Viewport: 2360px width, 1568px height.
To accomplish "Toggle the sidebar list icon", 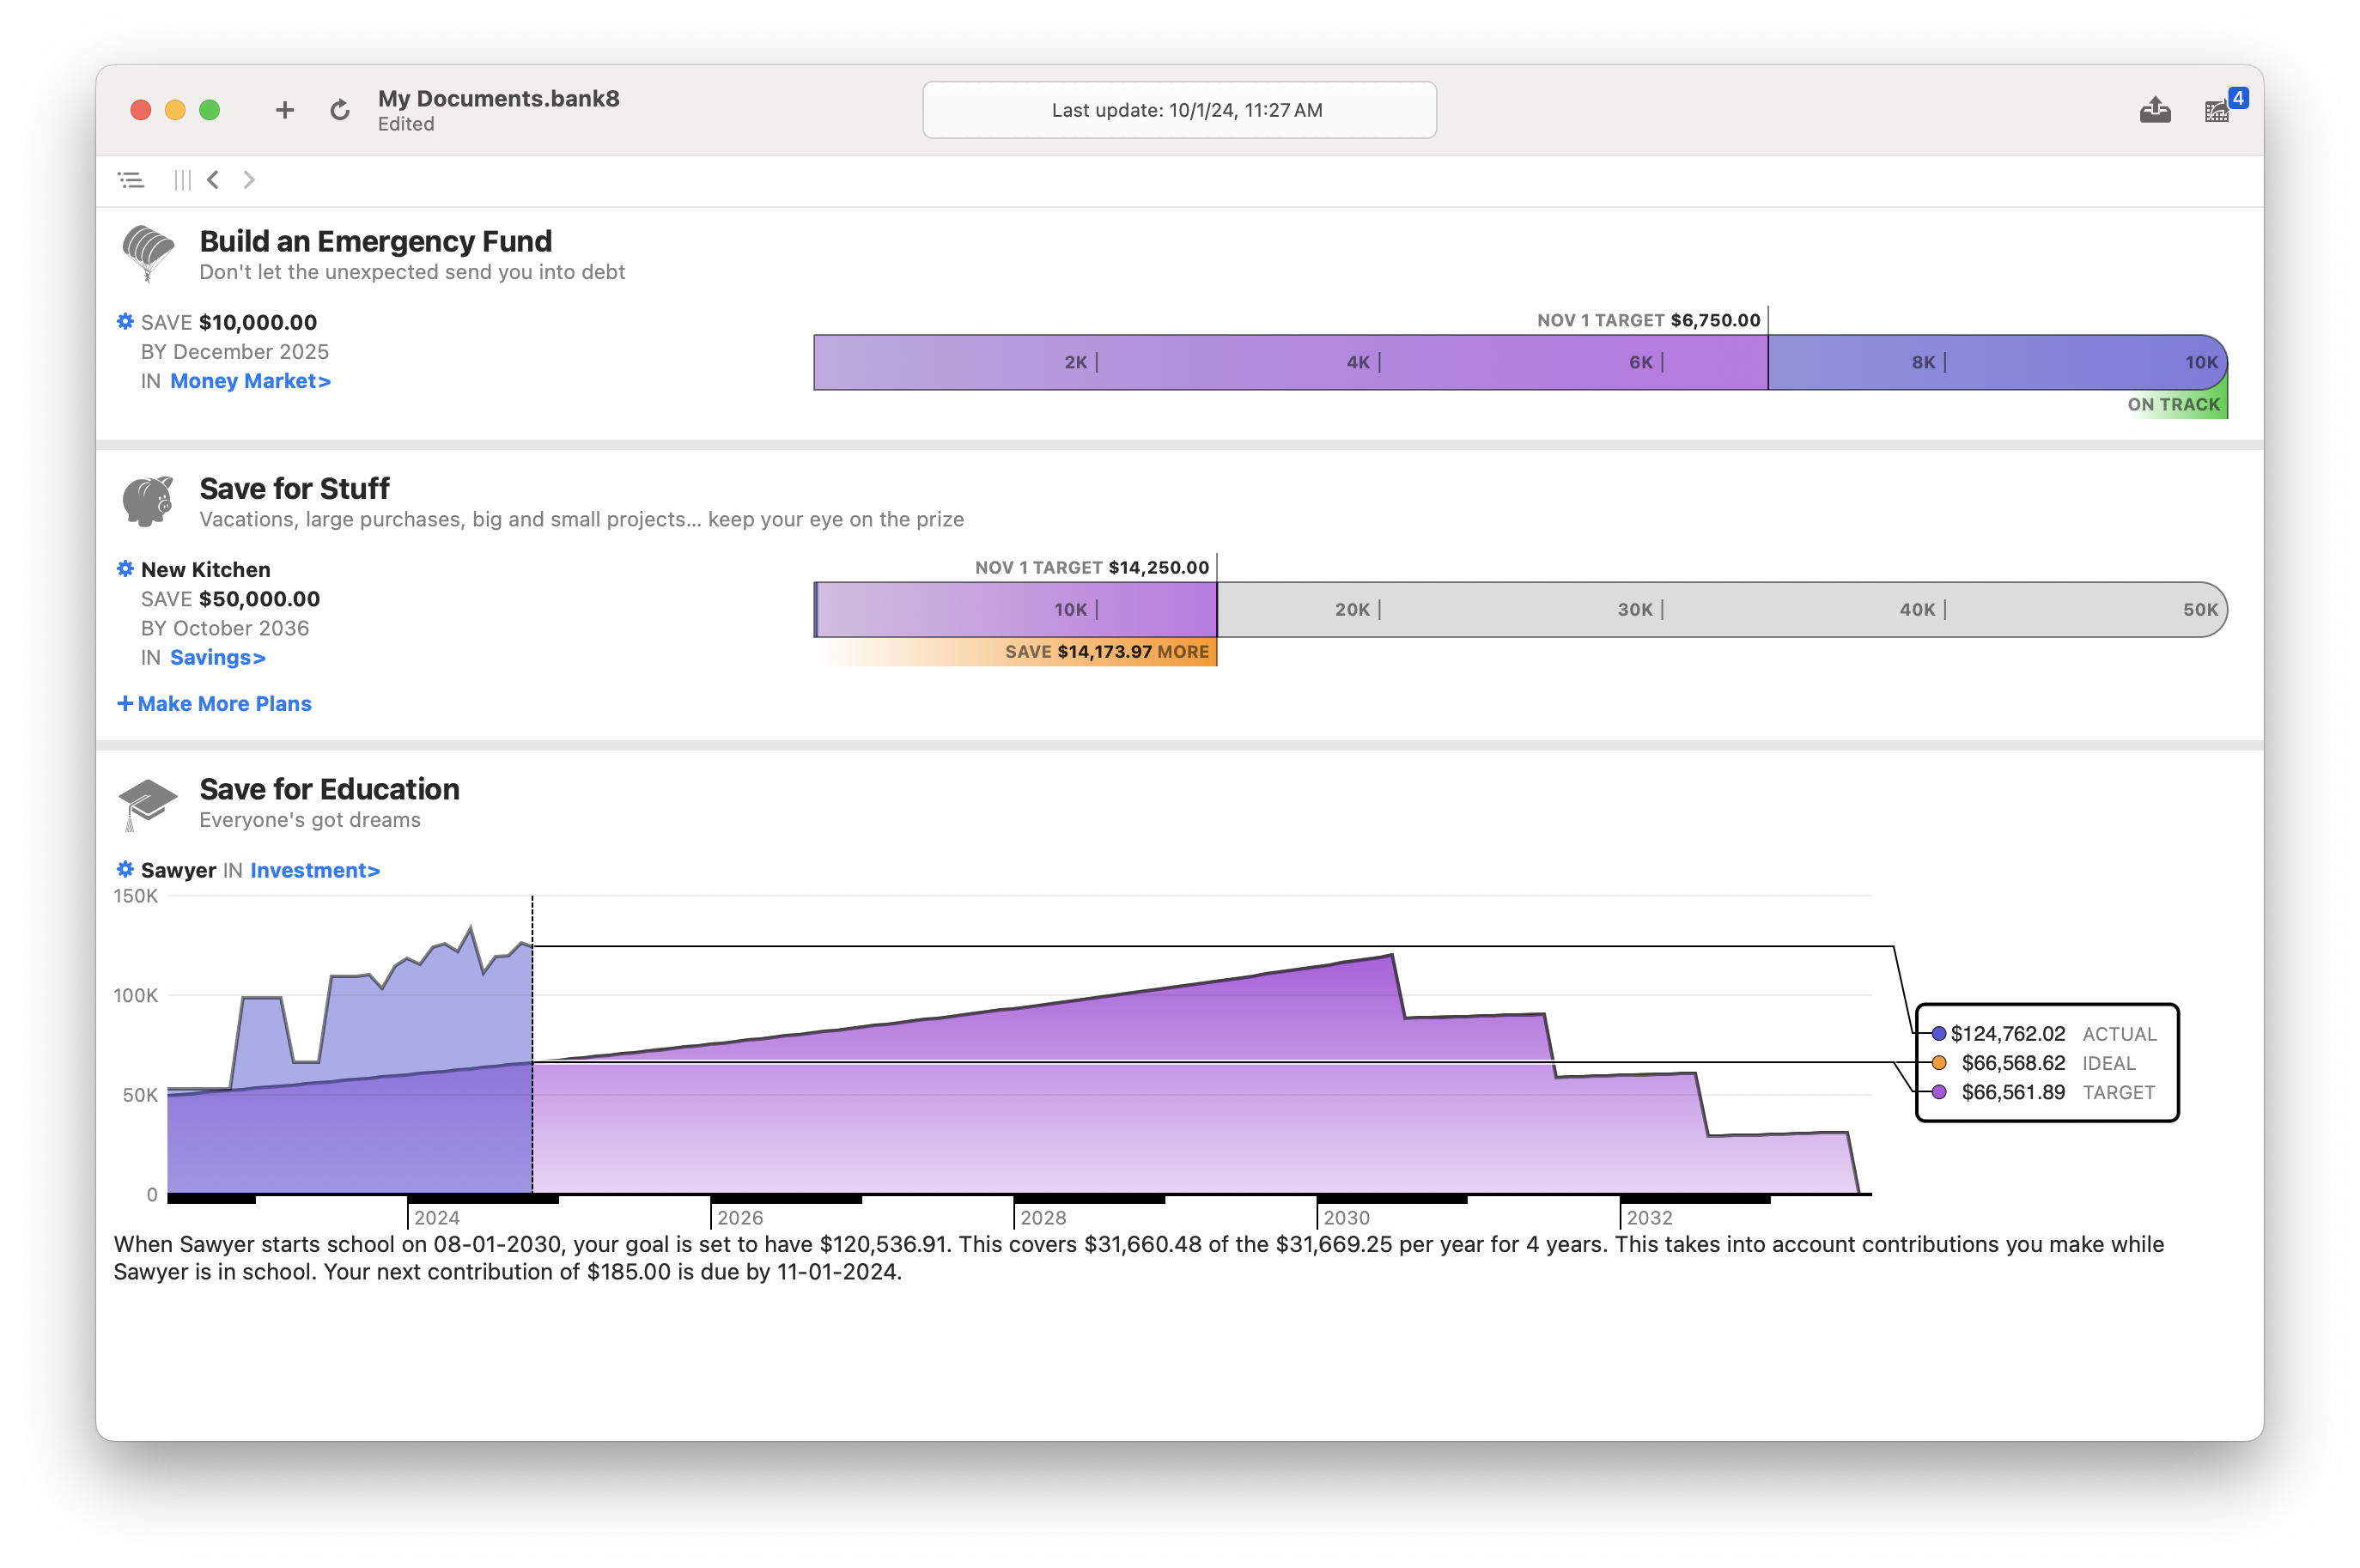I will (x=131, y=180).
